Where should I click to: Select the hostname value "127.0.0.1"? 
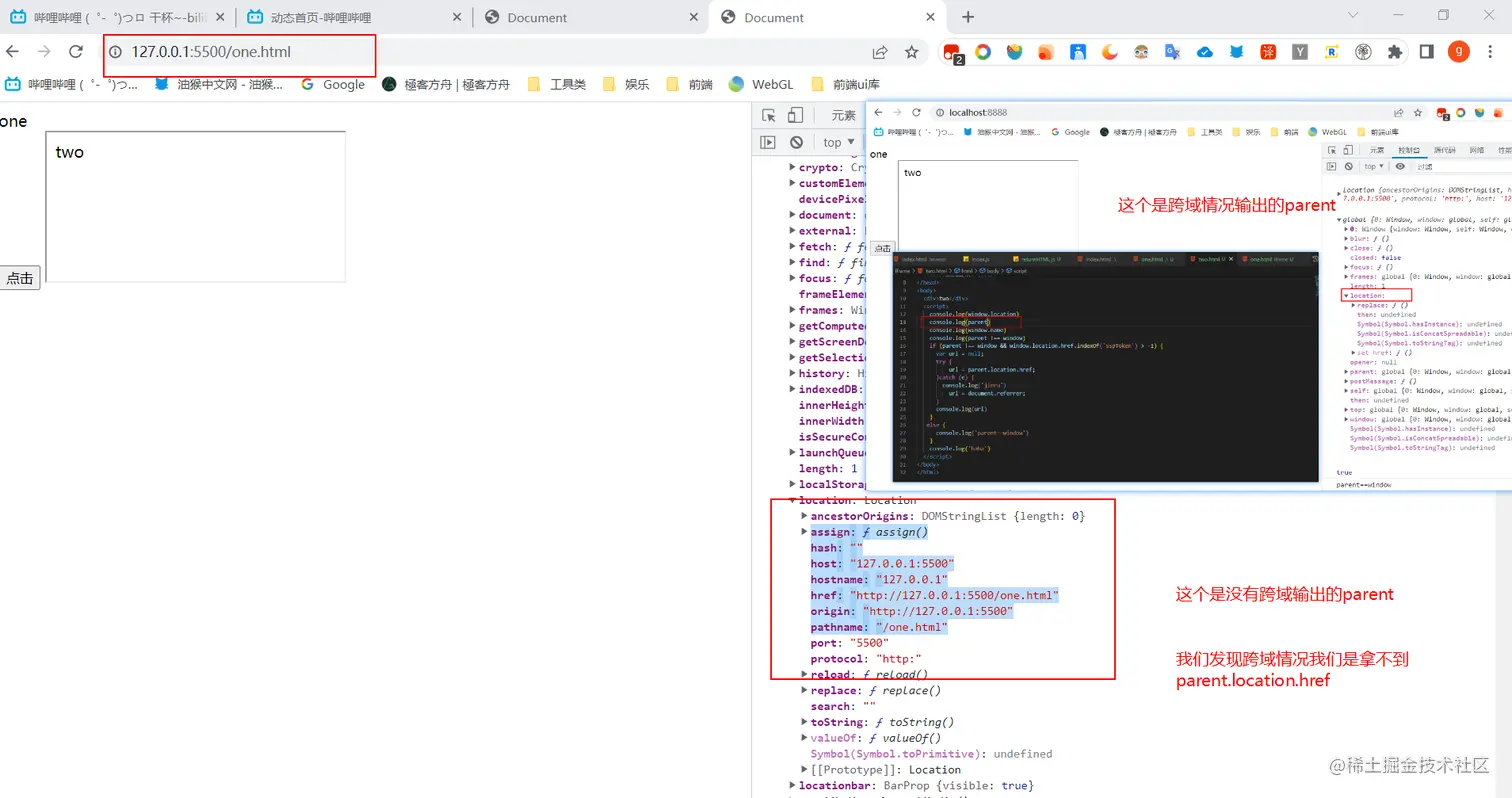911,579
